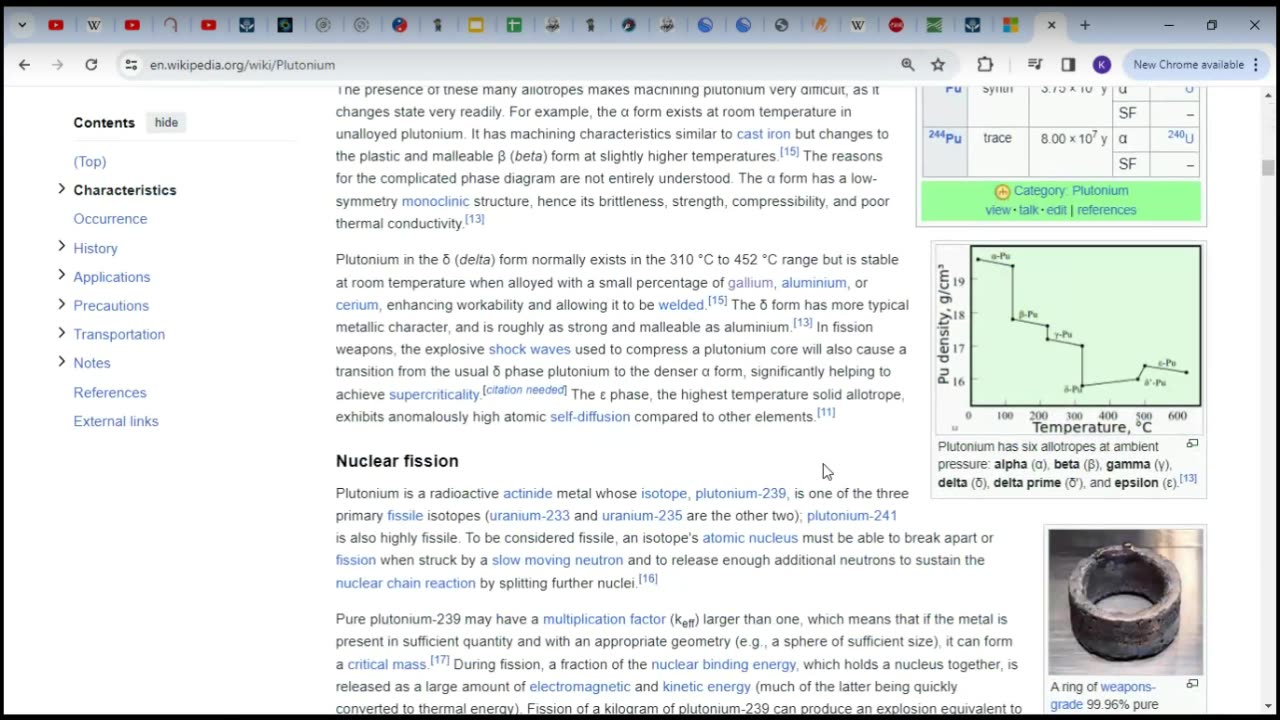
Task: Switch to the blue and red circle tab
Action: click(x=399, y=25)
